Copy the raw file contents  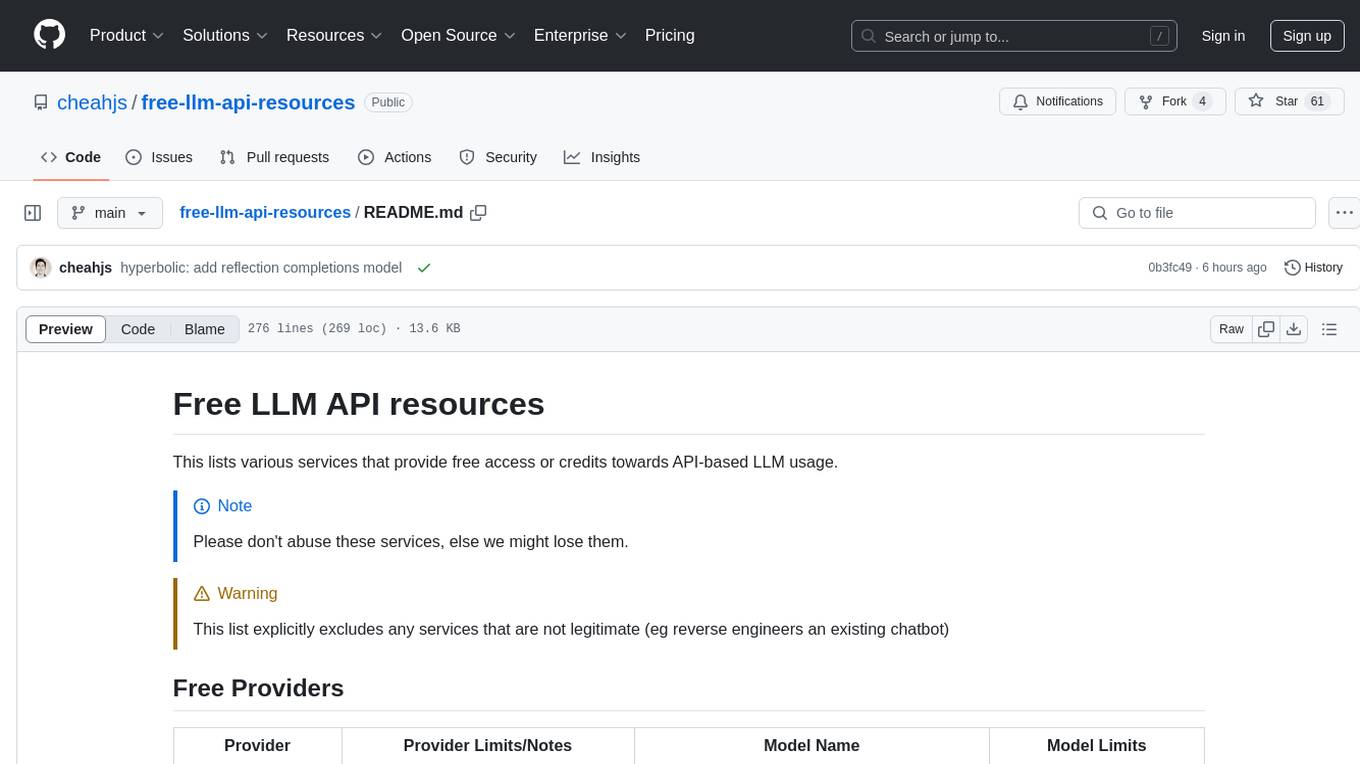tap(1266, 329)
